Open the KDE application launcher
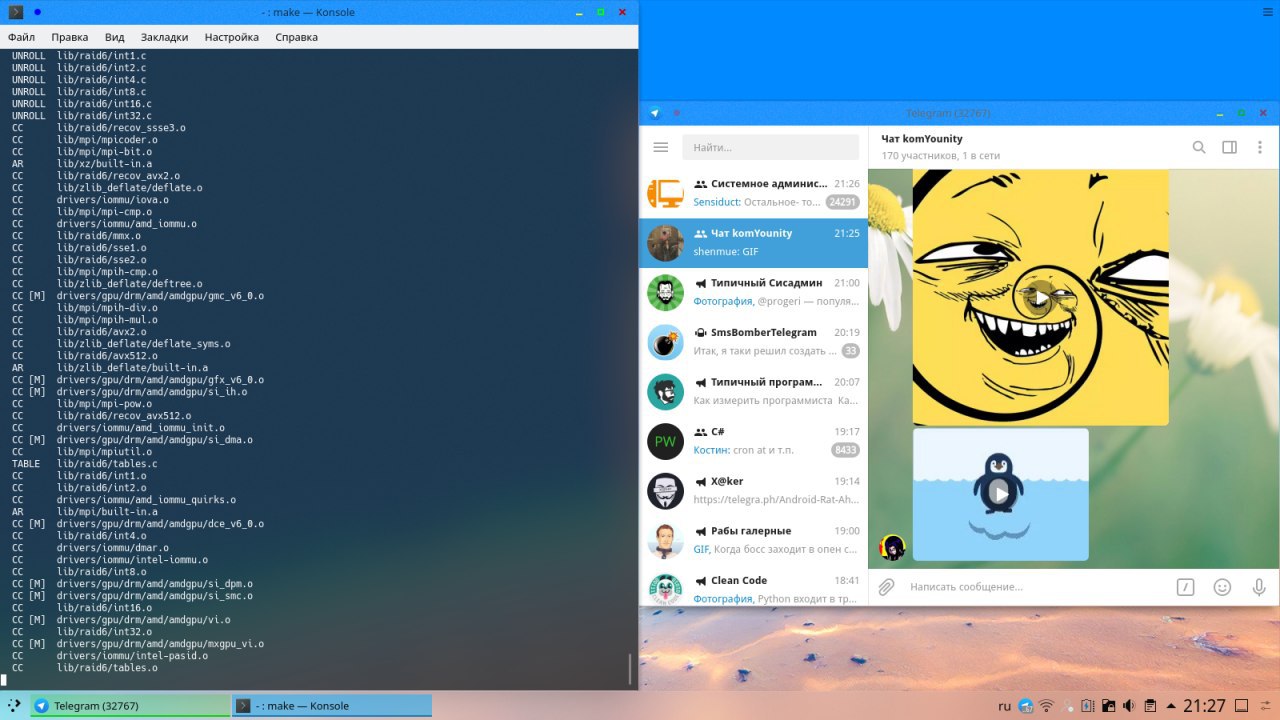The height and width of the screenshot is (720, 1280). [x=15, y=706]
